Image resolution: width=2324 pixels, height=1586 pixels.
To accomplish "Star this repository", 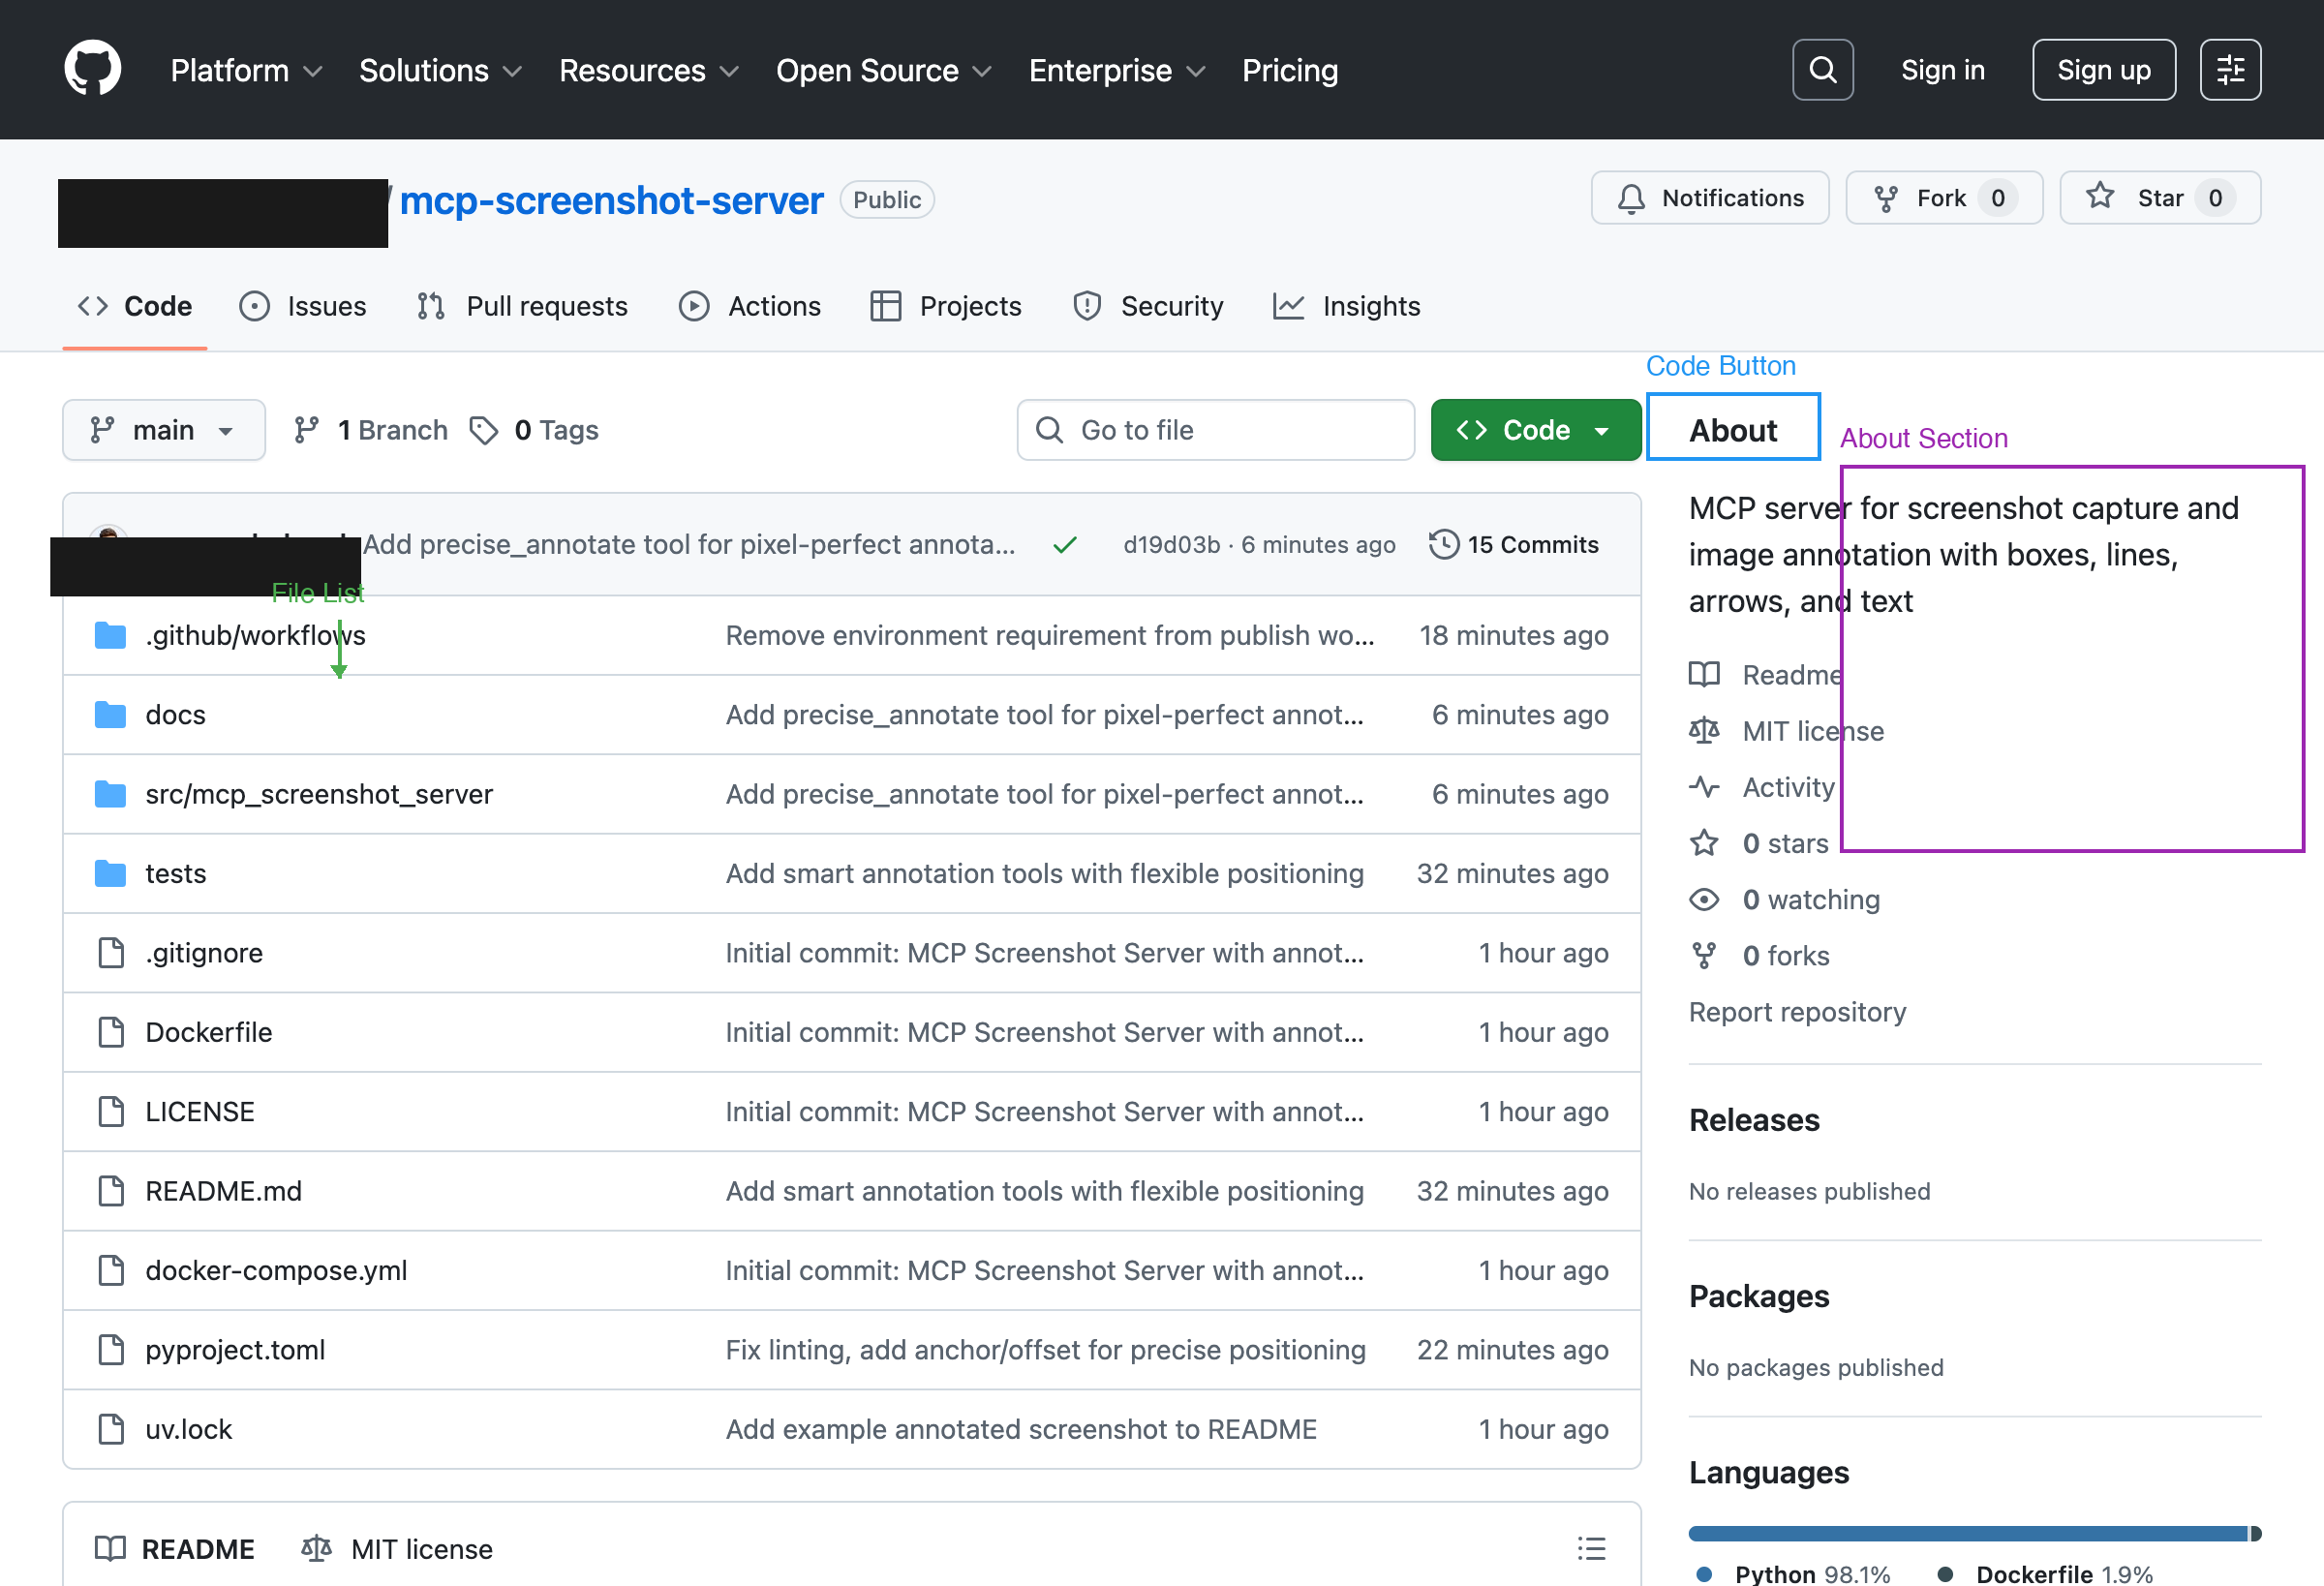I will click(x=2159, y=198).
